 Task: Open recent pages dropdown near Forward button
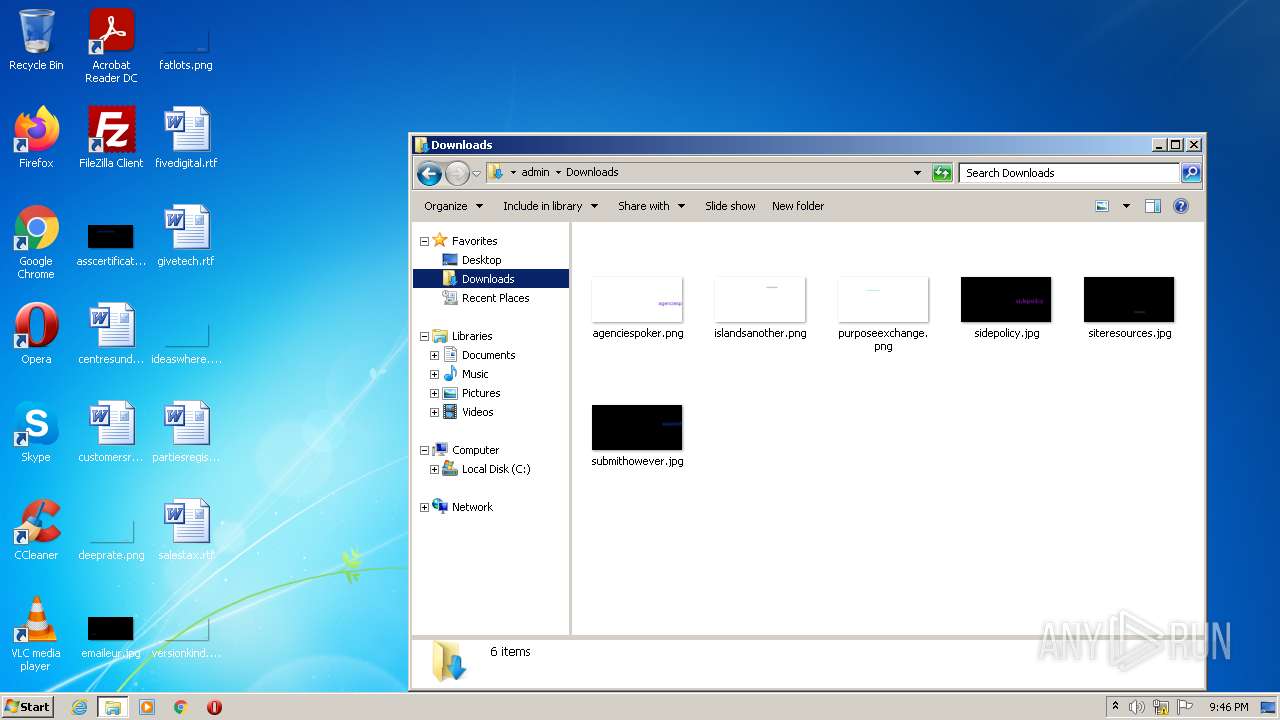pos(477,173)
